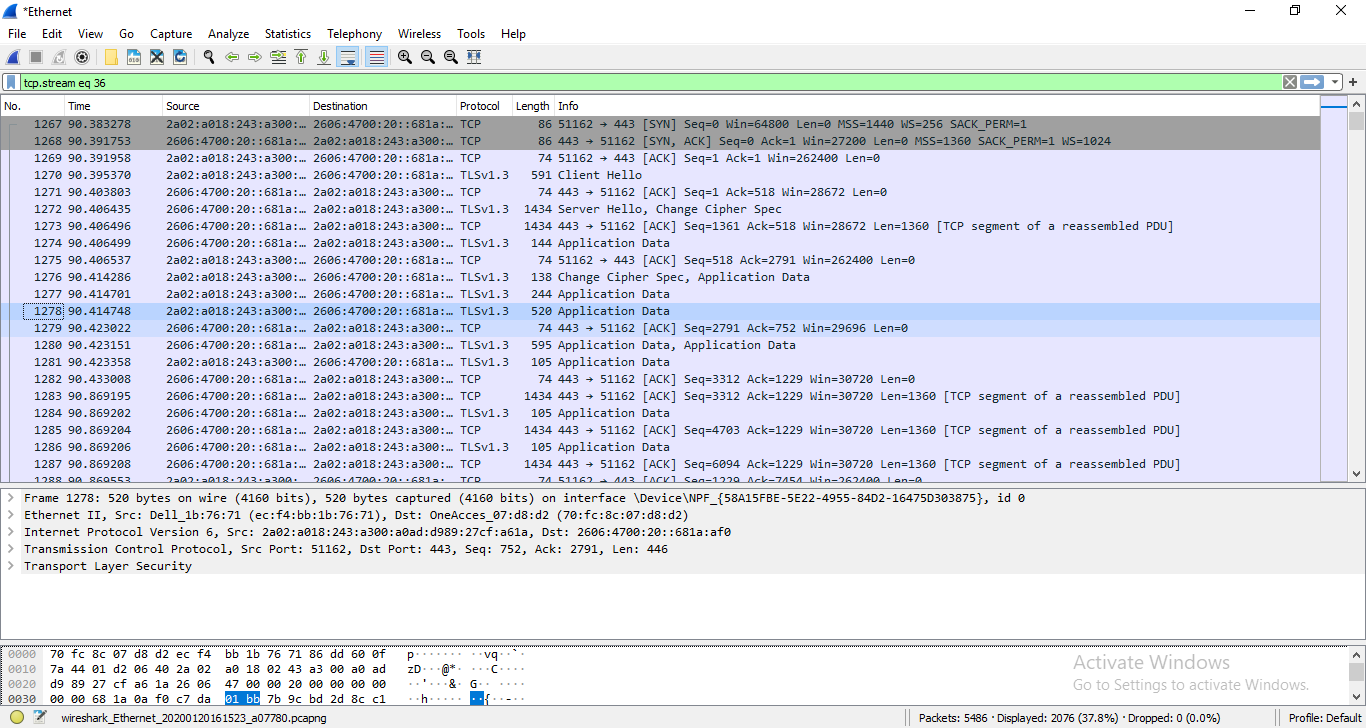Go back in packet history arrow
The width and height of the screenshot is (1366, 728).
[x=232, y=57]
